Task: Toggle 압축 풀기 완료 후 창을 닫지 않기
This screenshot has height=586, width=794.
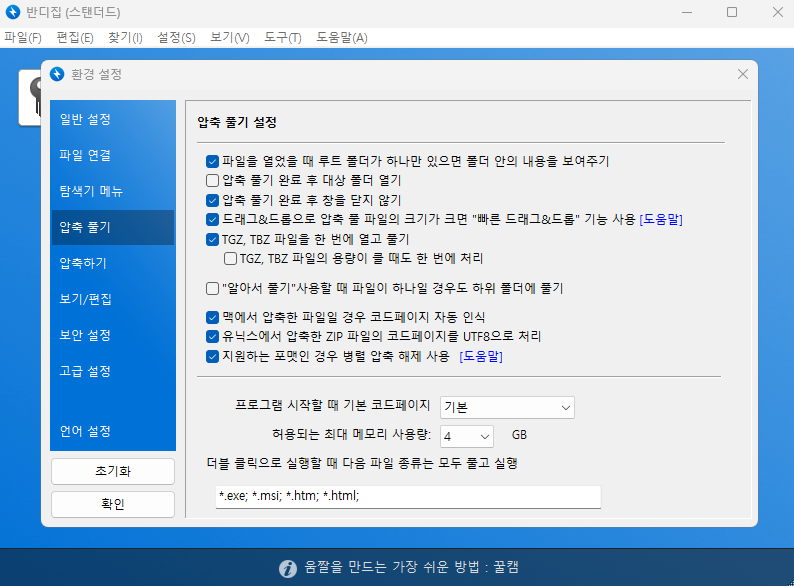Action: (212, 200)
